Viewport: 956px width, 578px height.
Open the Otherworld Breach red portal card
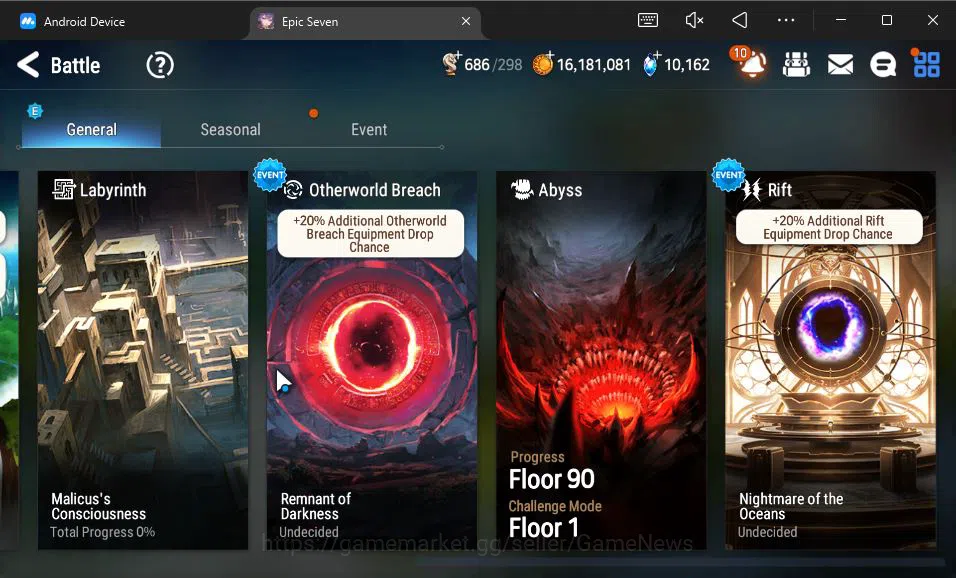[x=372, y=360]
